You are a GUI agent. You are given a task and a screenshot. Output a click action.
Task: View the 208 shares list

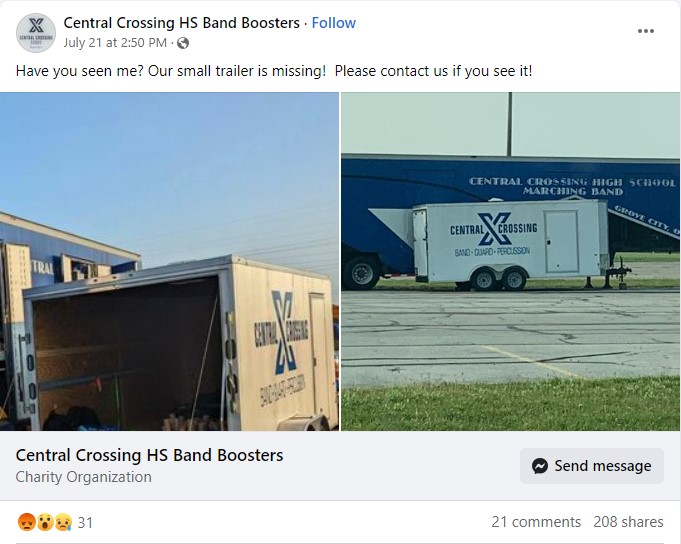coord(628,521)
